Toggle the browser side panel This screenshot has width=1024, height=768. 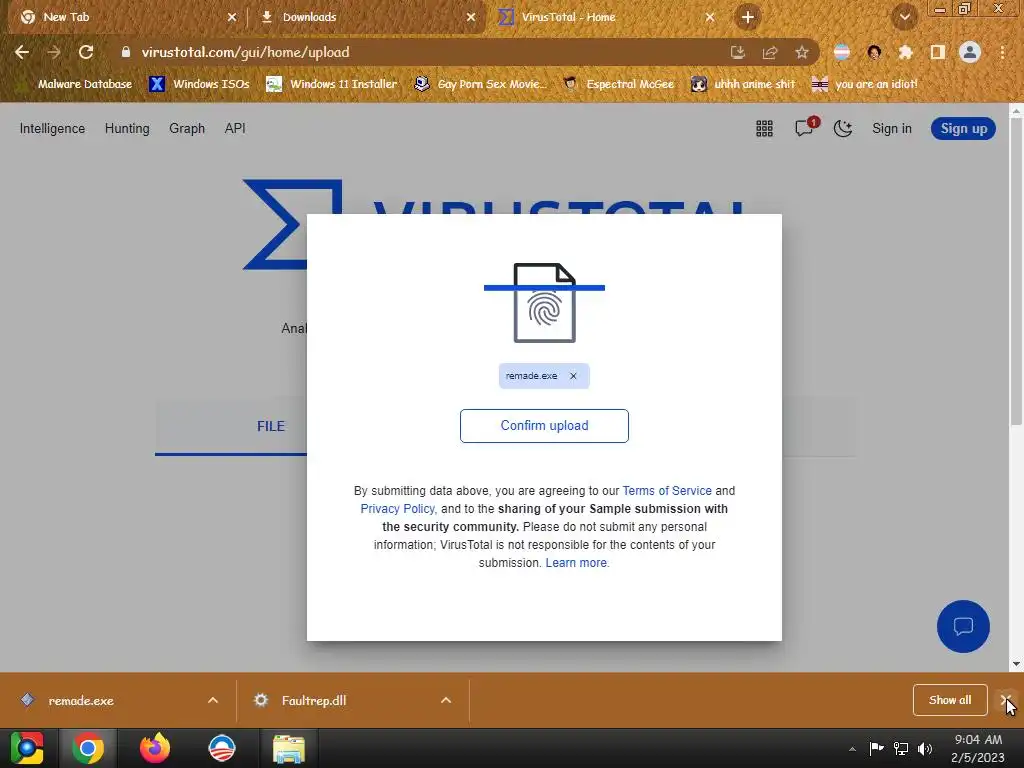[938, 52]
